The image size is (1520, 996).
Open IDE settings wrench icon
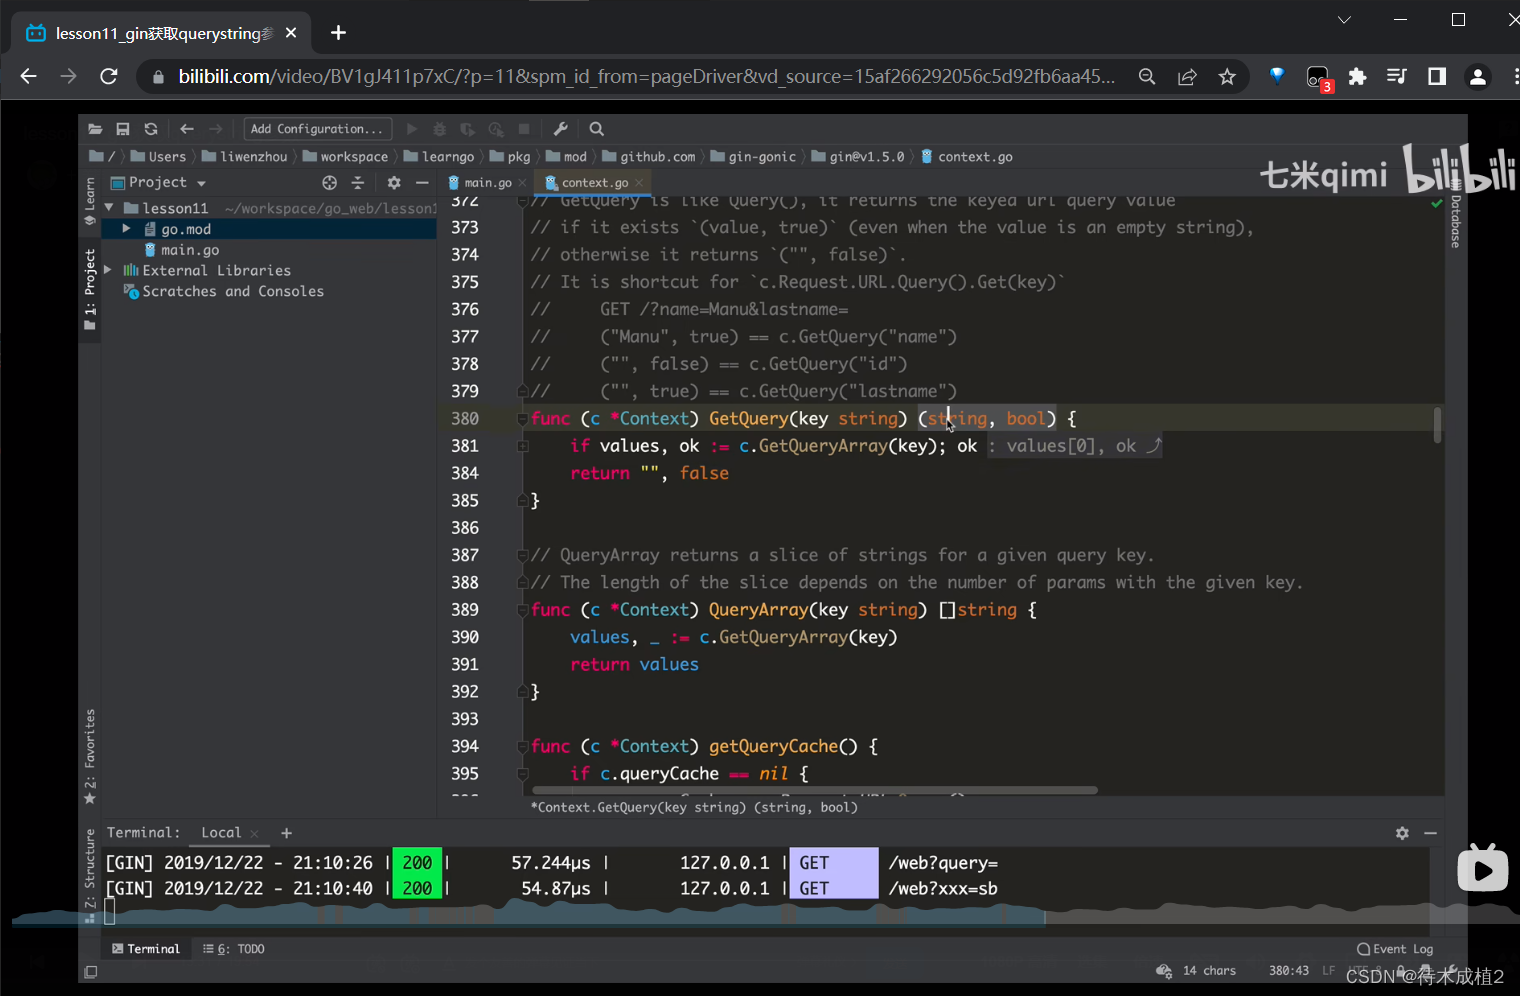click(x=561, y=129)
